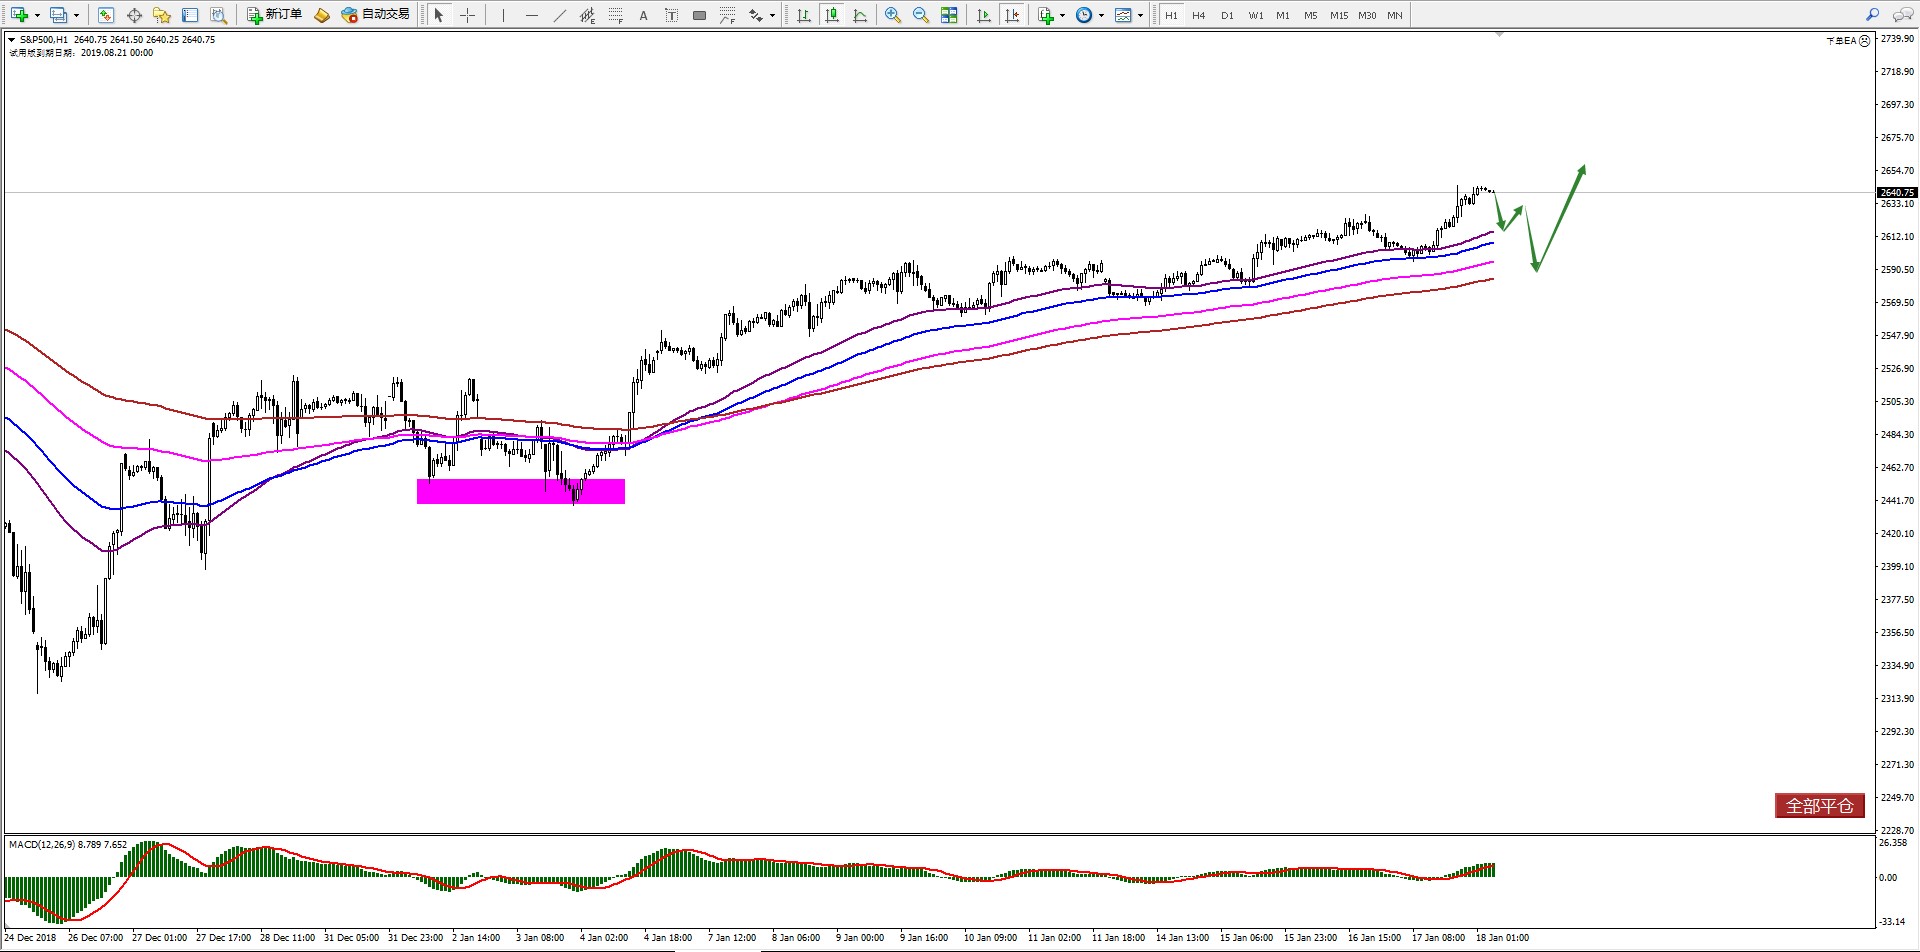Viewport: 1920px width, 952px height.
Task: Open indicators list icon
Action: [x=1045, y=15]
